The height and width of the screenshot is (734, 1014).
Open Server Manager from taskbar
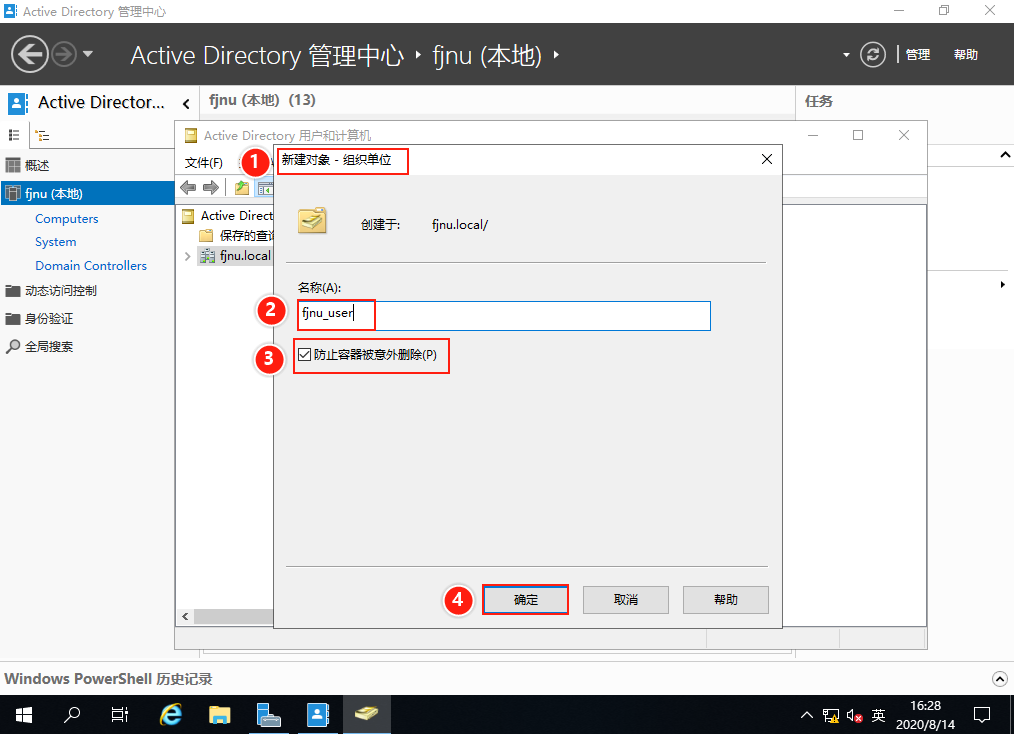pyautogui.click(x=269, y=715)
